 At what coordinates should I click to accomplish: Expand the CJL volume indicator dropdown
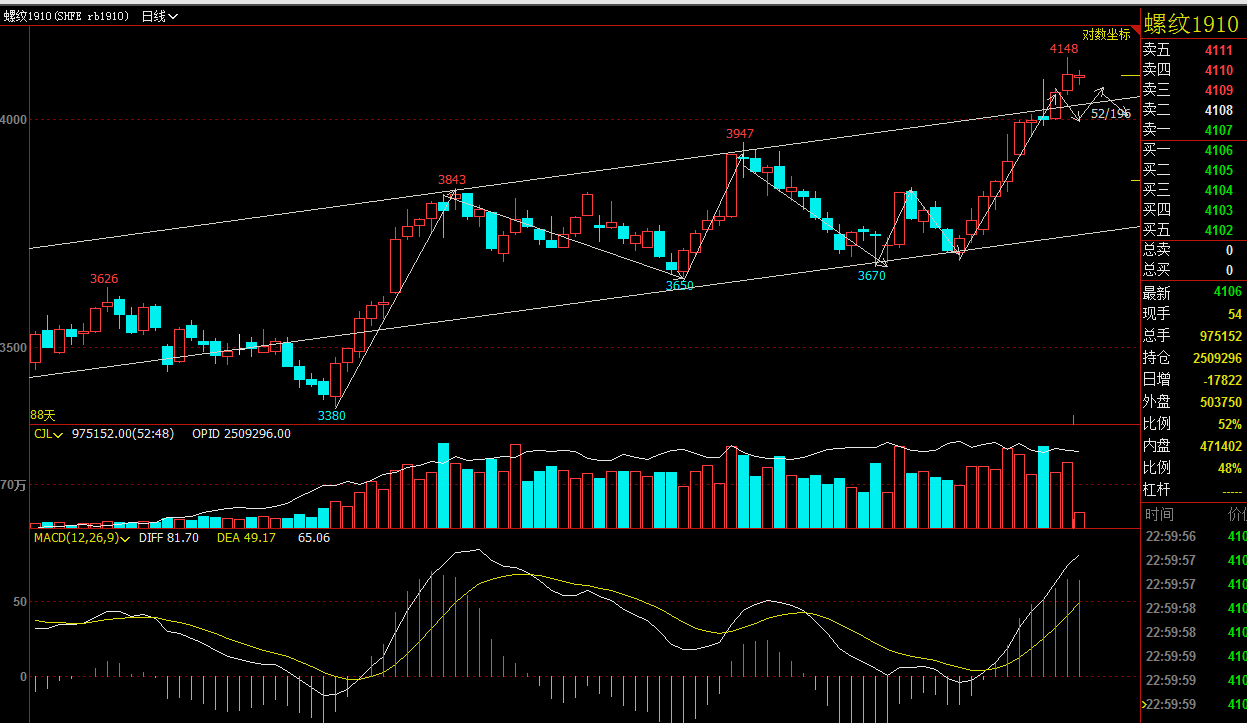click(48, 434)
